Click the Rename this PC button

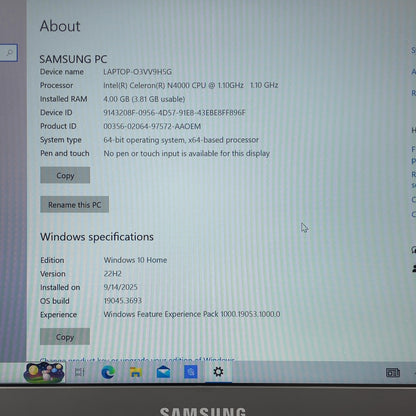74,204
